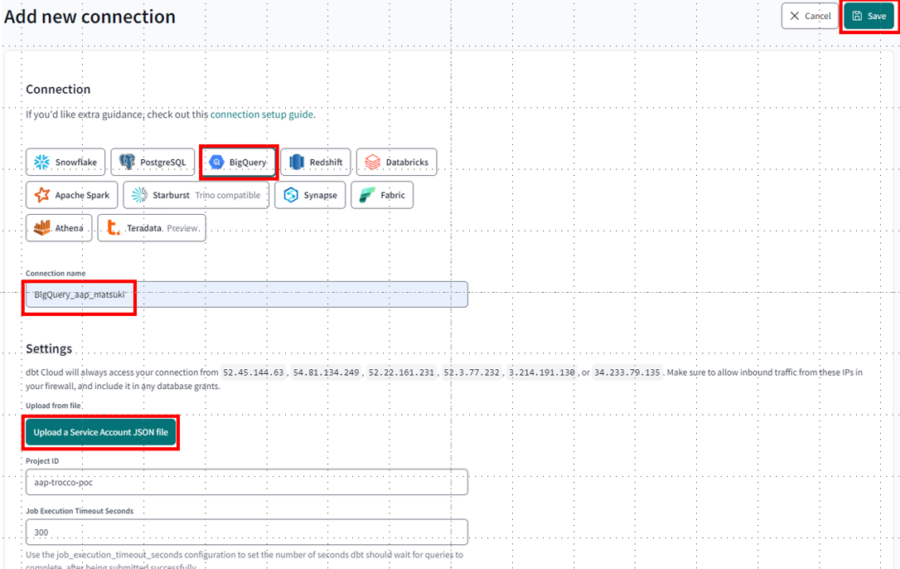Click the Redshift logo icon
The height and width of the screenshot is (569, 900).
pos(296,162)
